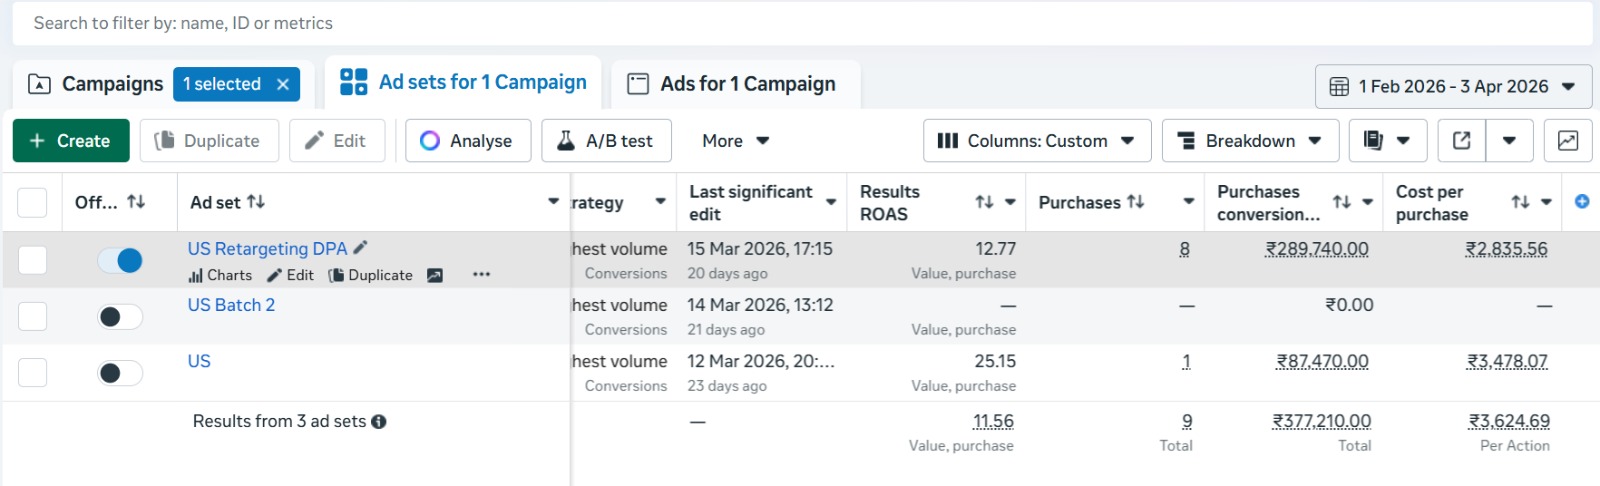Tick the checkbox for the US ad set
The height and width of the screenshot is (486, 1600).
click(x=33, y=373)
